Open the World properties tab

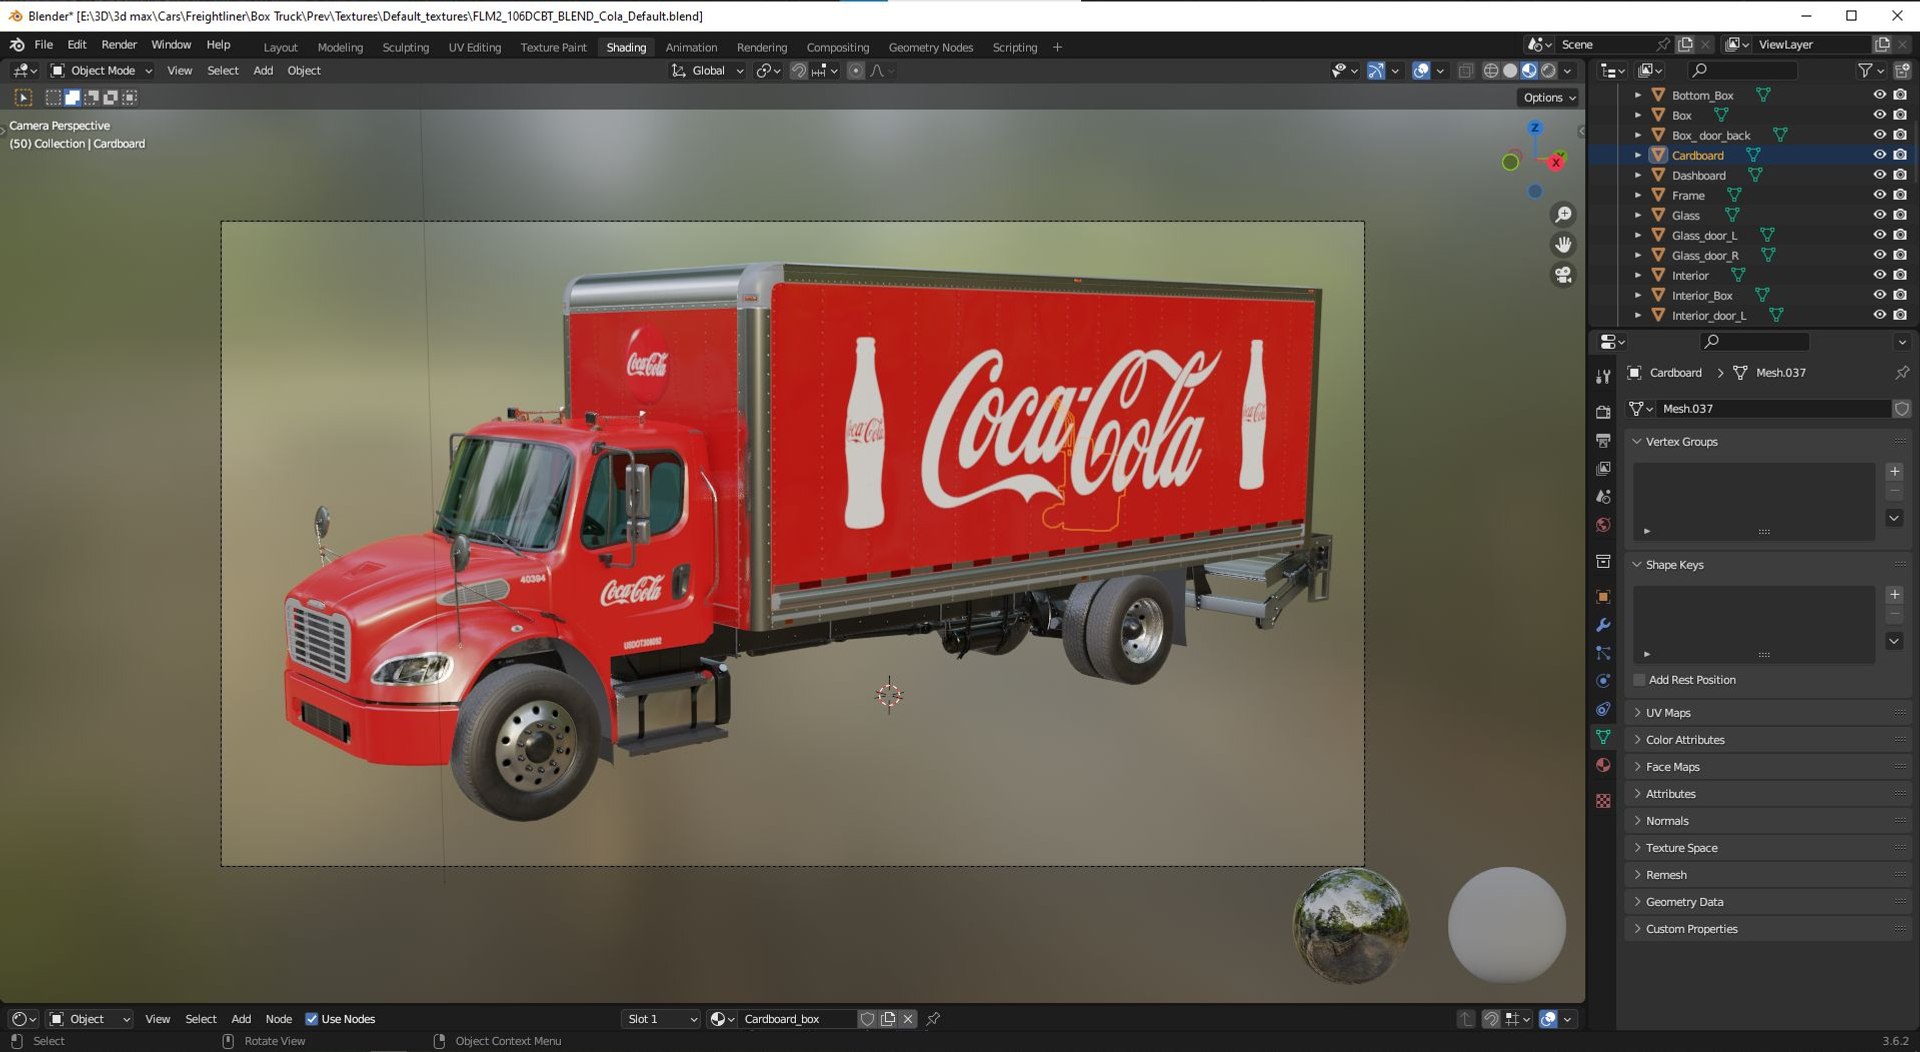click(1603, 524)
